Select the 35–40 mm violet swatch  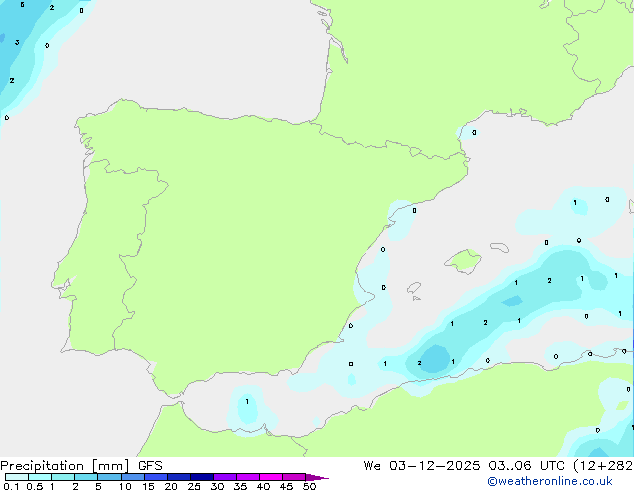pos(248,477)
